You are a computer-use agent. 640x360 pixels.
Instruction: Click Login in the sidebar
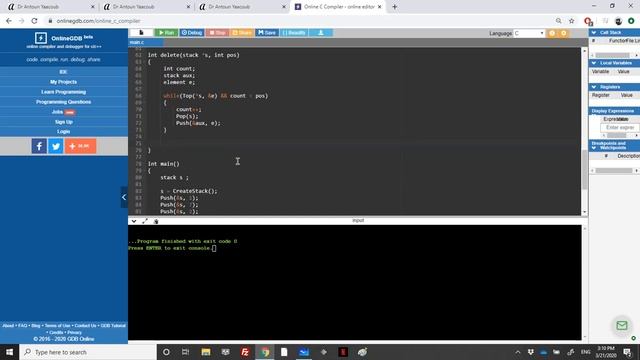click(63, 131)
